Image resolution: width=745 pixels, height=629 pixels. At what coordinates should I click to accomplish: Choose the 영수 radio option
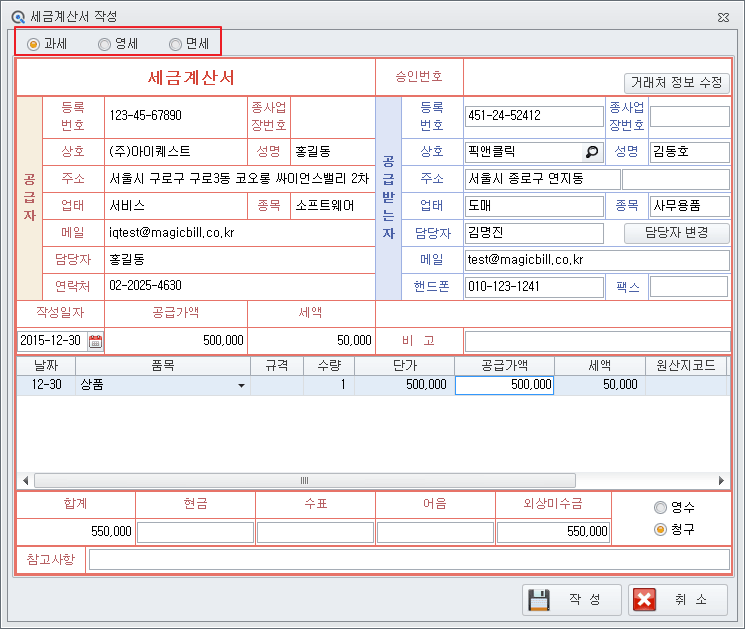pyautogui.click(x=660, y=507)
